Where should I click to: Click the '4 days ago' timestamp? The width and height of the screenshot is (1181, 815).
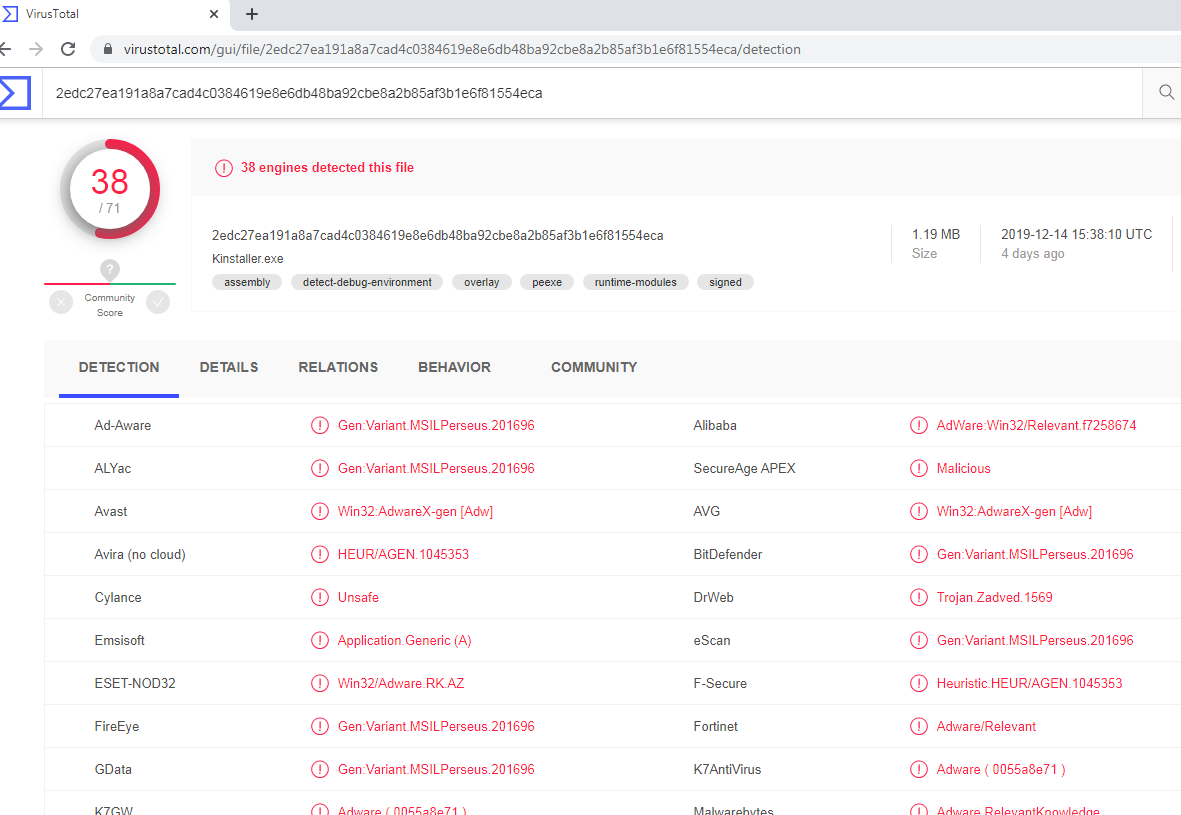click(1033, 254)
